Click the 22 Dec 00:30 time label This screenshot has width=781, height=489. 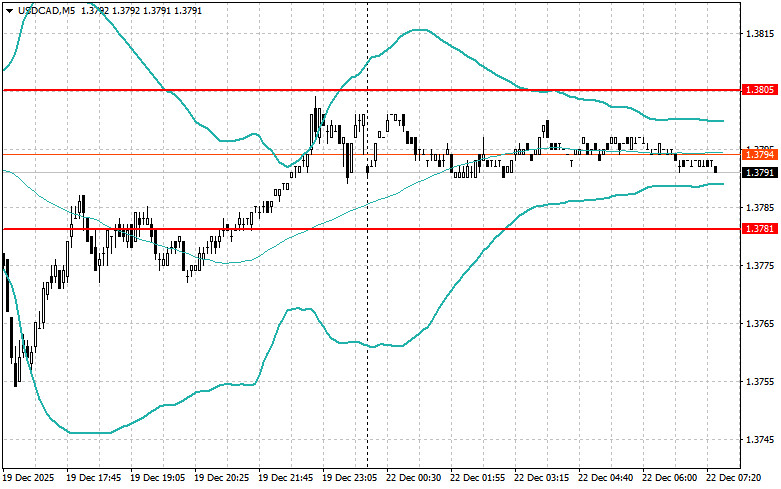[416, 479]
